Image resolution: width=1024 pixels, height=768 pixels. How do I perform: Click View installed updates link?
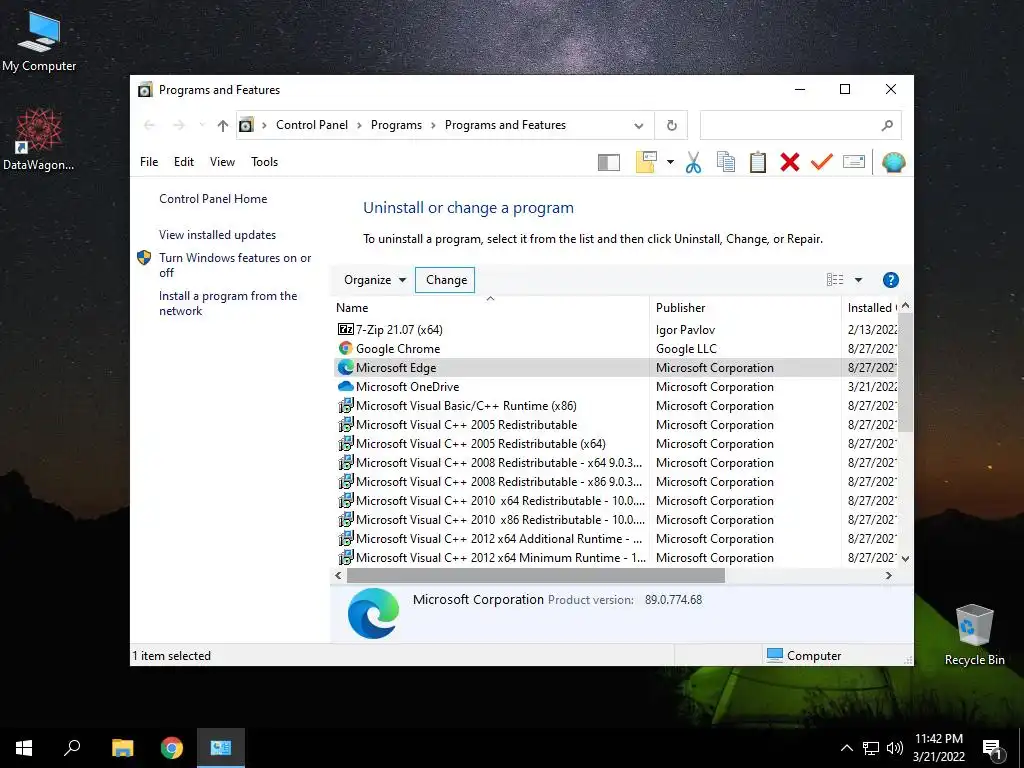coord(217,235)
